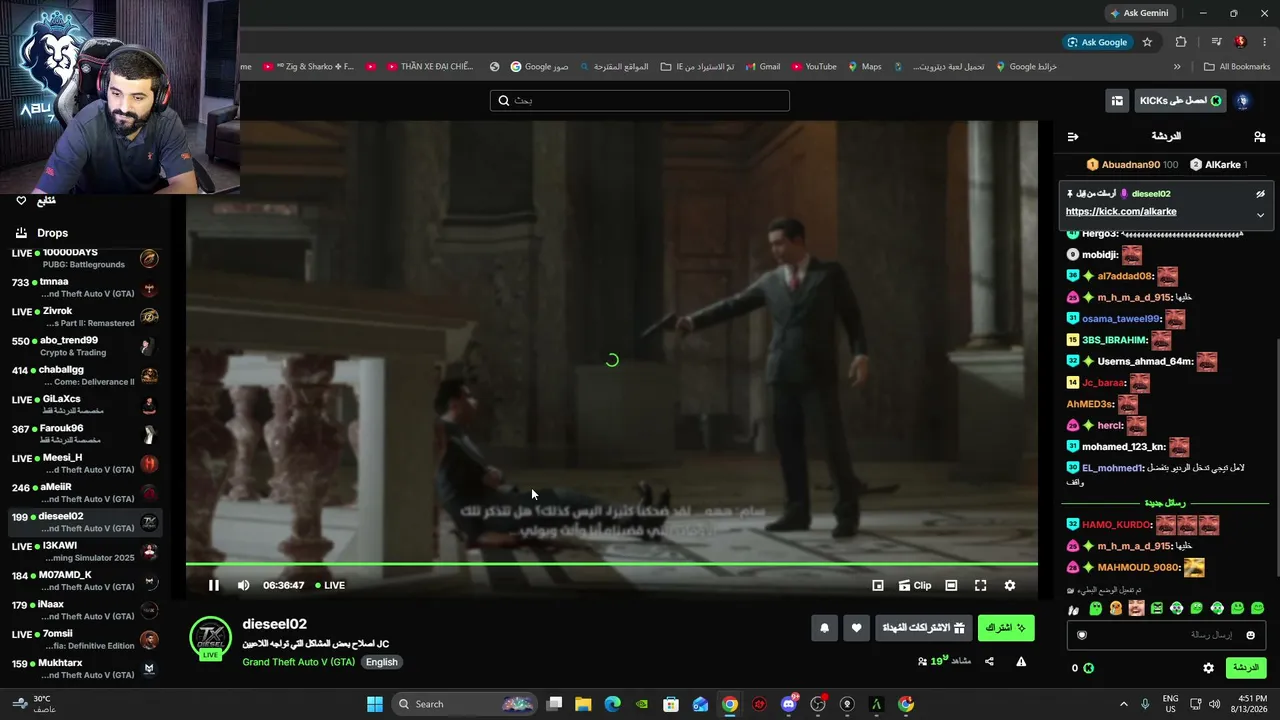Image resolution: width=1280 pixels, height=720 pixels.
Task: Enter fullscreen video mode
Action: pyautogui.click(x=980, y=585)
